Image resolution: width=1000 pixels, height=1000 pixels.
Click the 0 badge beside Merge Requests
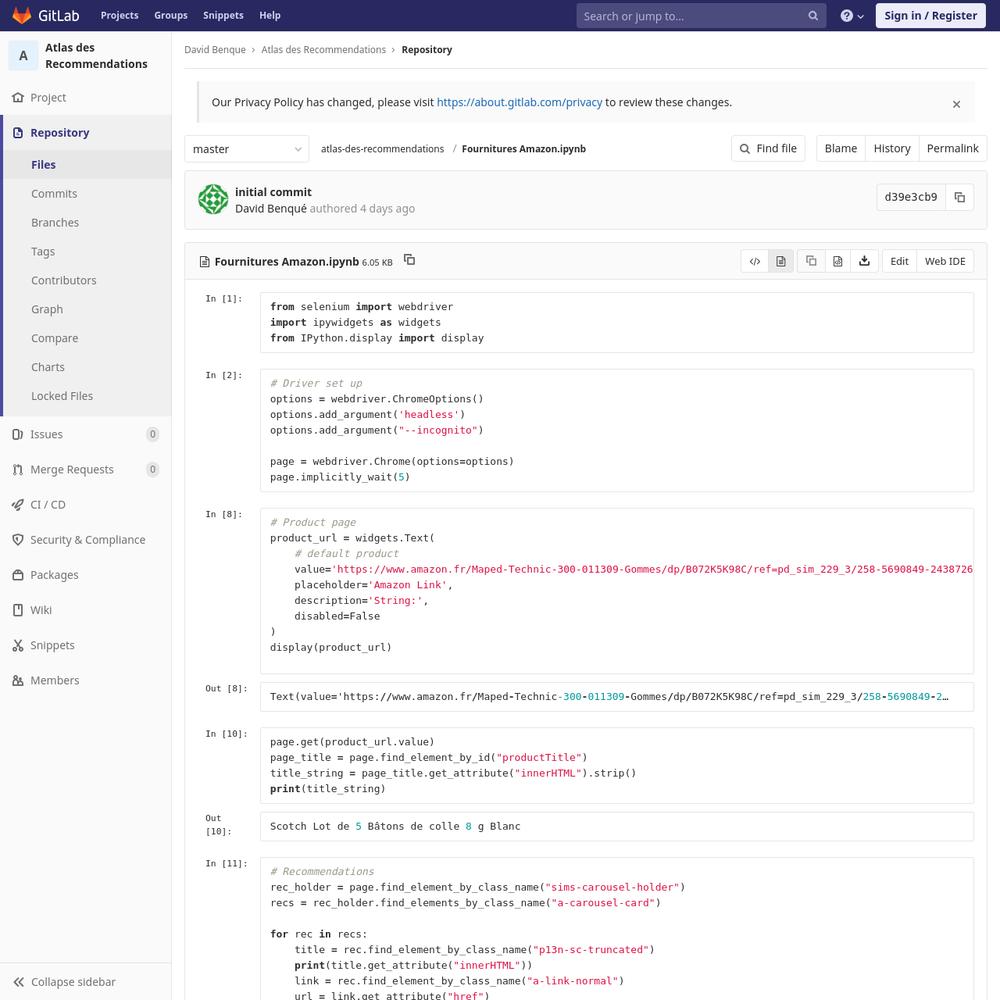[x=152, y=469]
